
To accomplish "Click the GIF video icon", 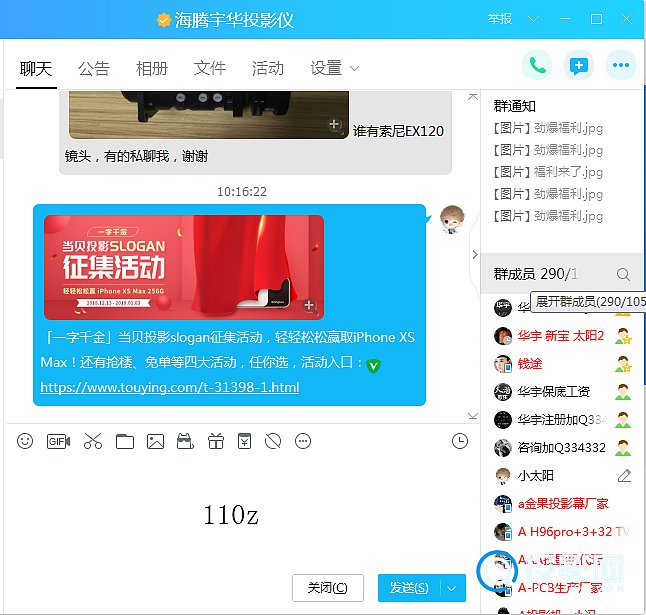I will (58, 441).
